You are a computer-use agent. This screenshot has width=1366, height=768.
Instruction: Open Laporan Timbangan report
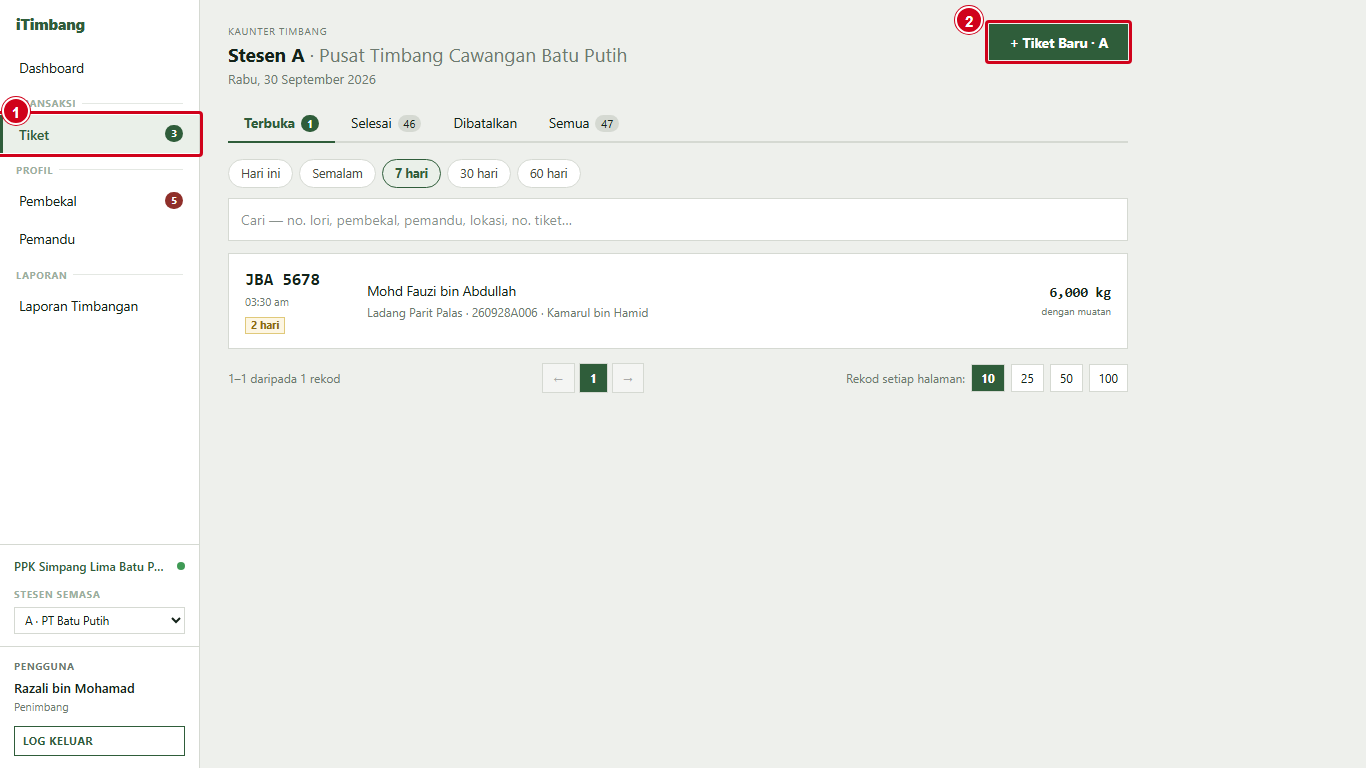tap(99, 306)
